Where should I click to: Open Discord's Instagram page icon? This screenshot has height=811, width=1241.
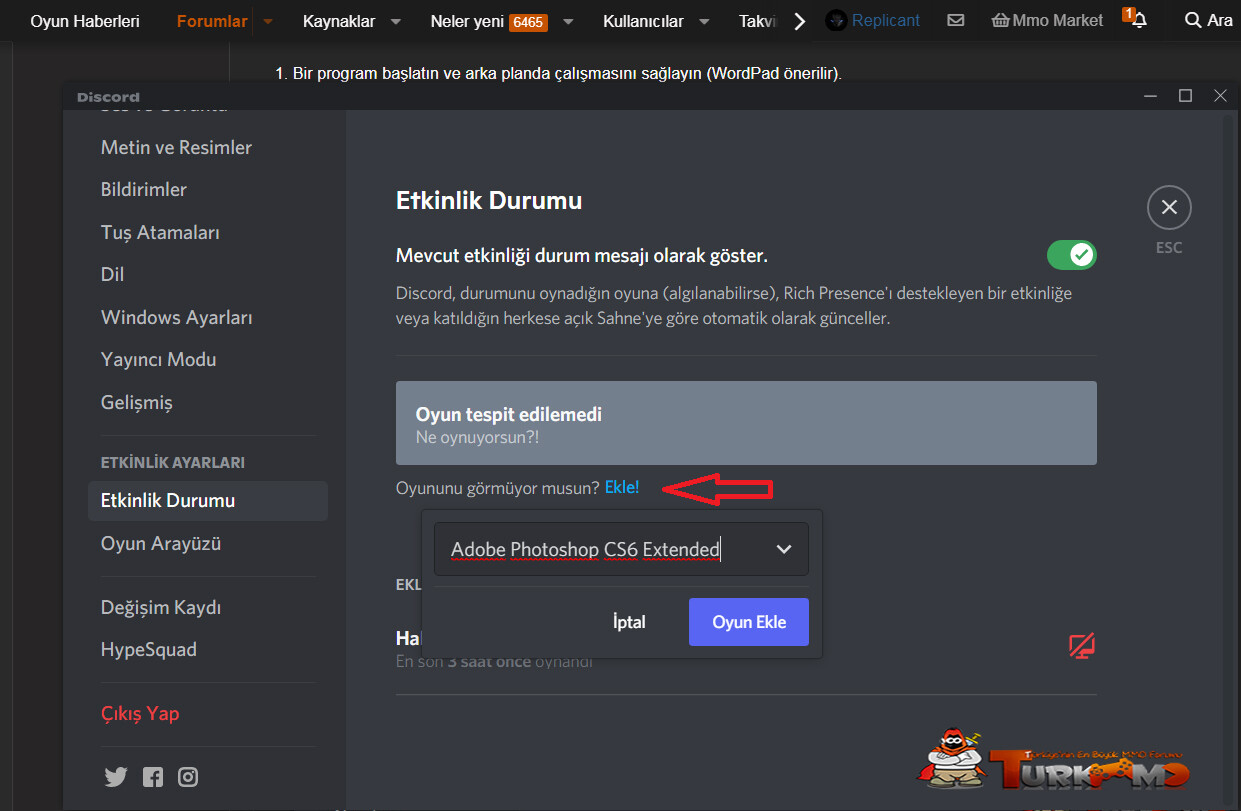pyautogui.click(x=188, y=777)
